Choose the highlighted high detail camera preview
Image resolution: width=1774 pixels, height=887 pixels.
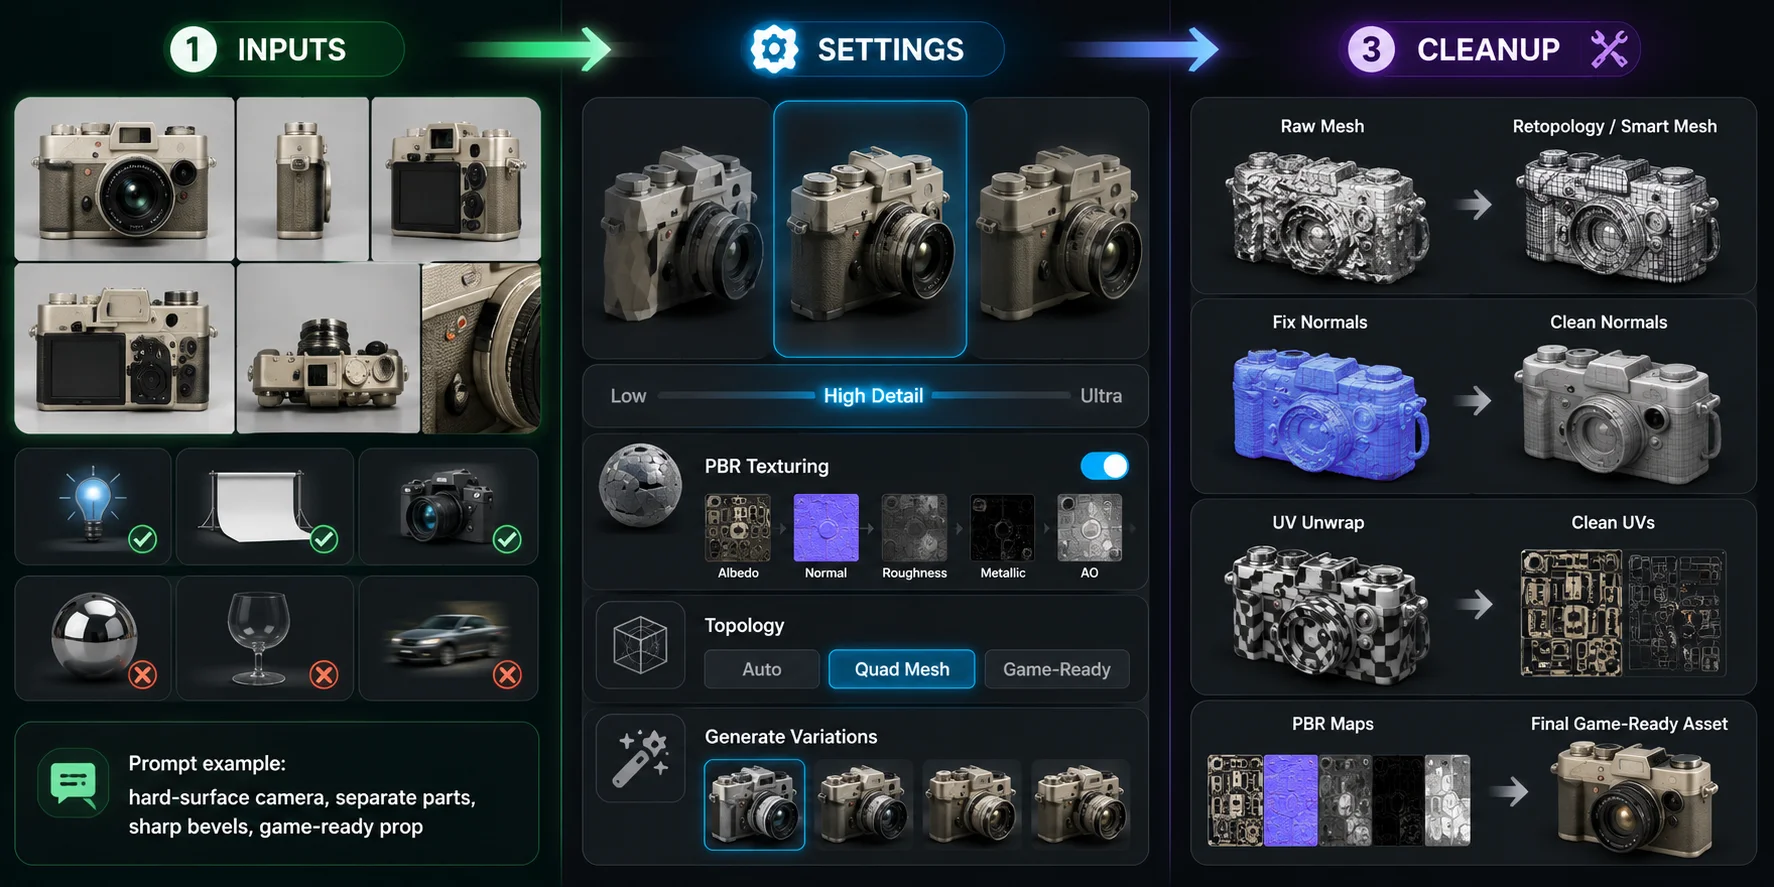click(x=870, y=229)
